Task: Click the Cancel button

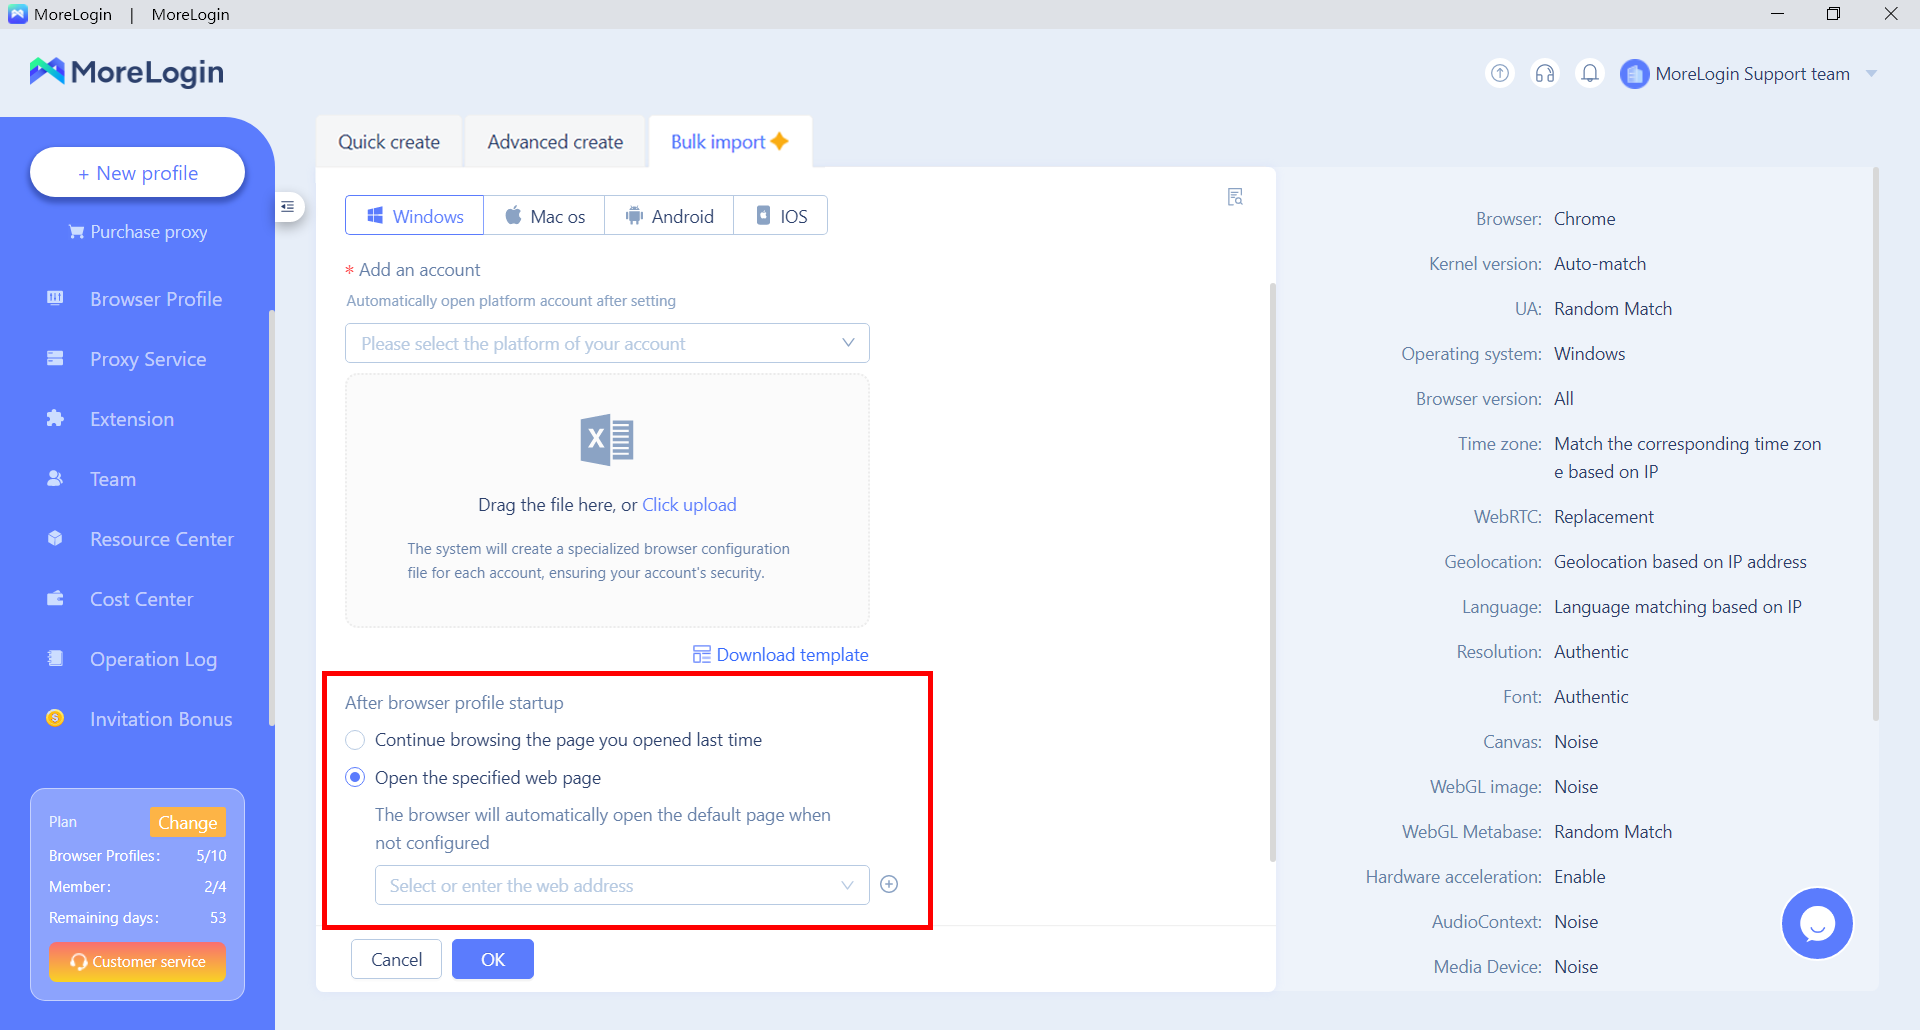Action: [396, 959]
